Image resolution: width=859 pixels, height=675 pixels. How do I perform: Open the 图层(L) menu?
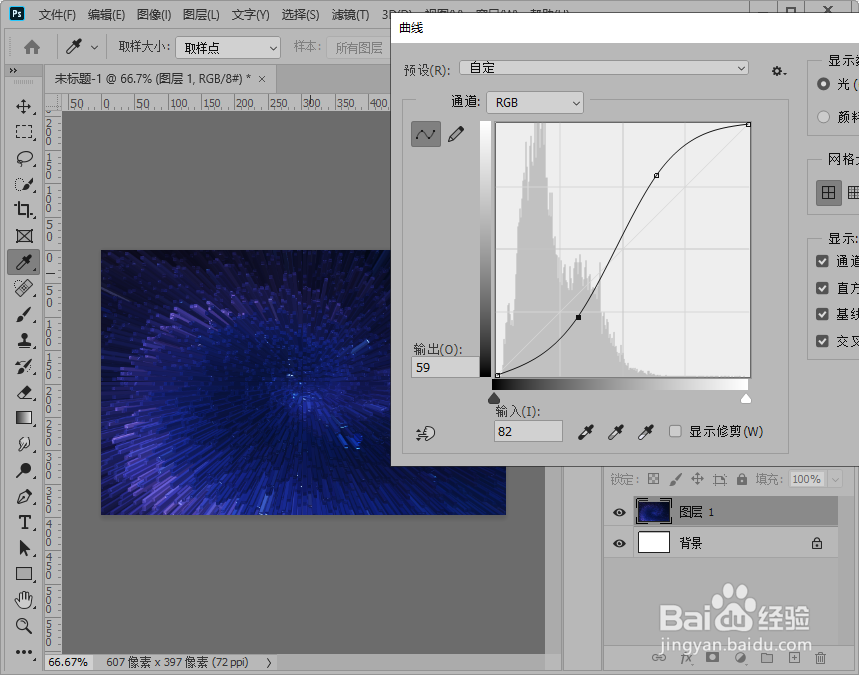201,15
